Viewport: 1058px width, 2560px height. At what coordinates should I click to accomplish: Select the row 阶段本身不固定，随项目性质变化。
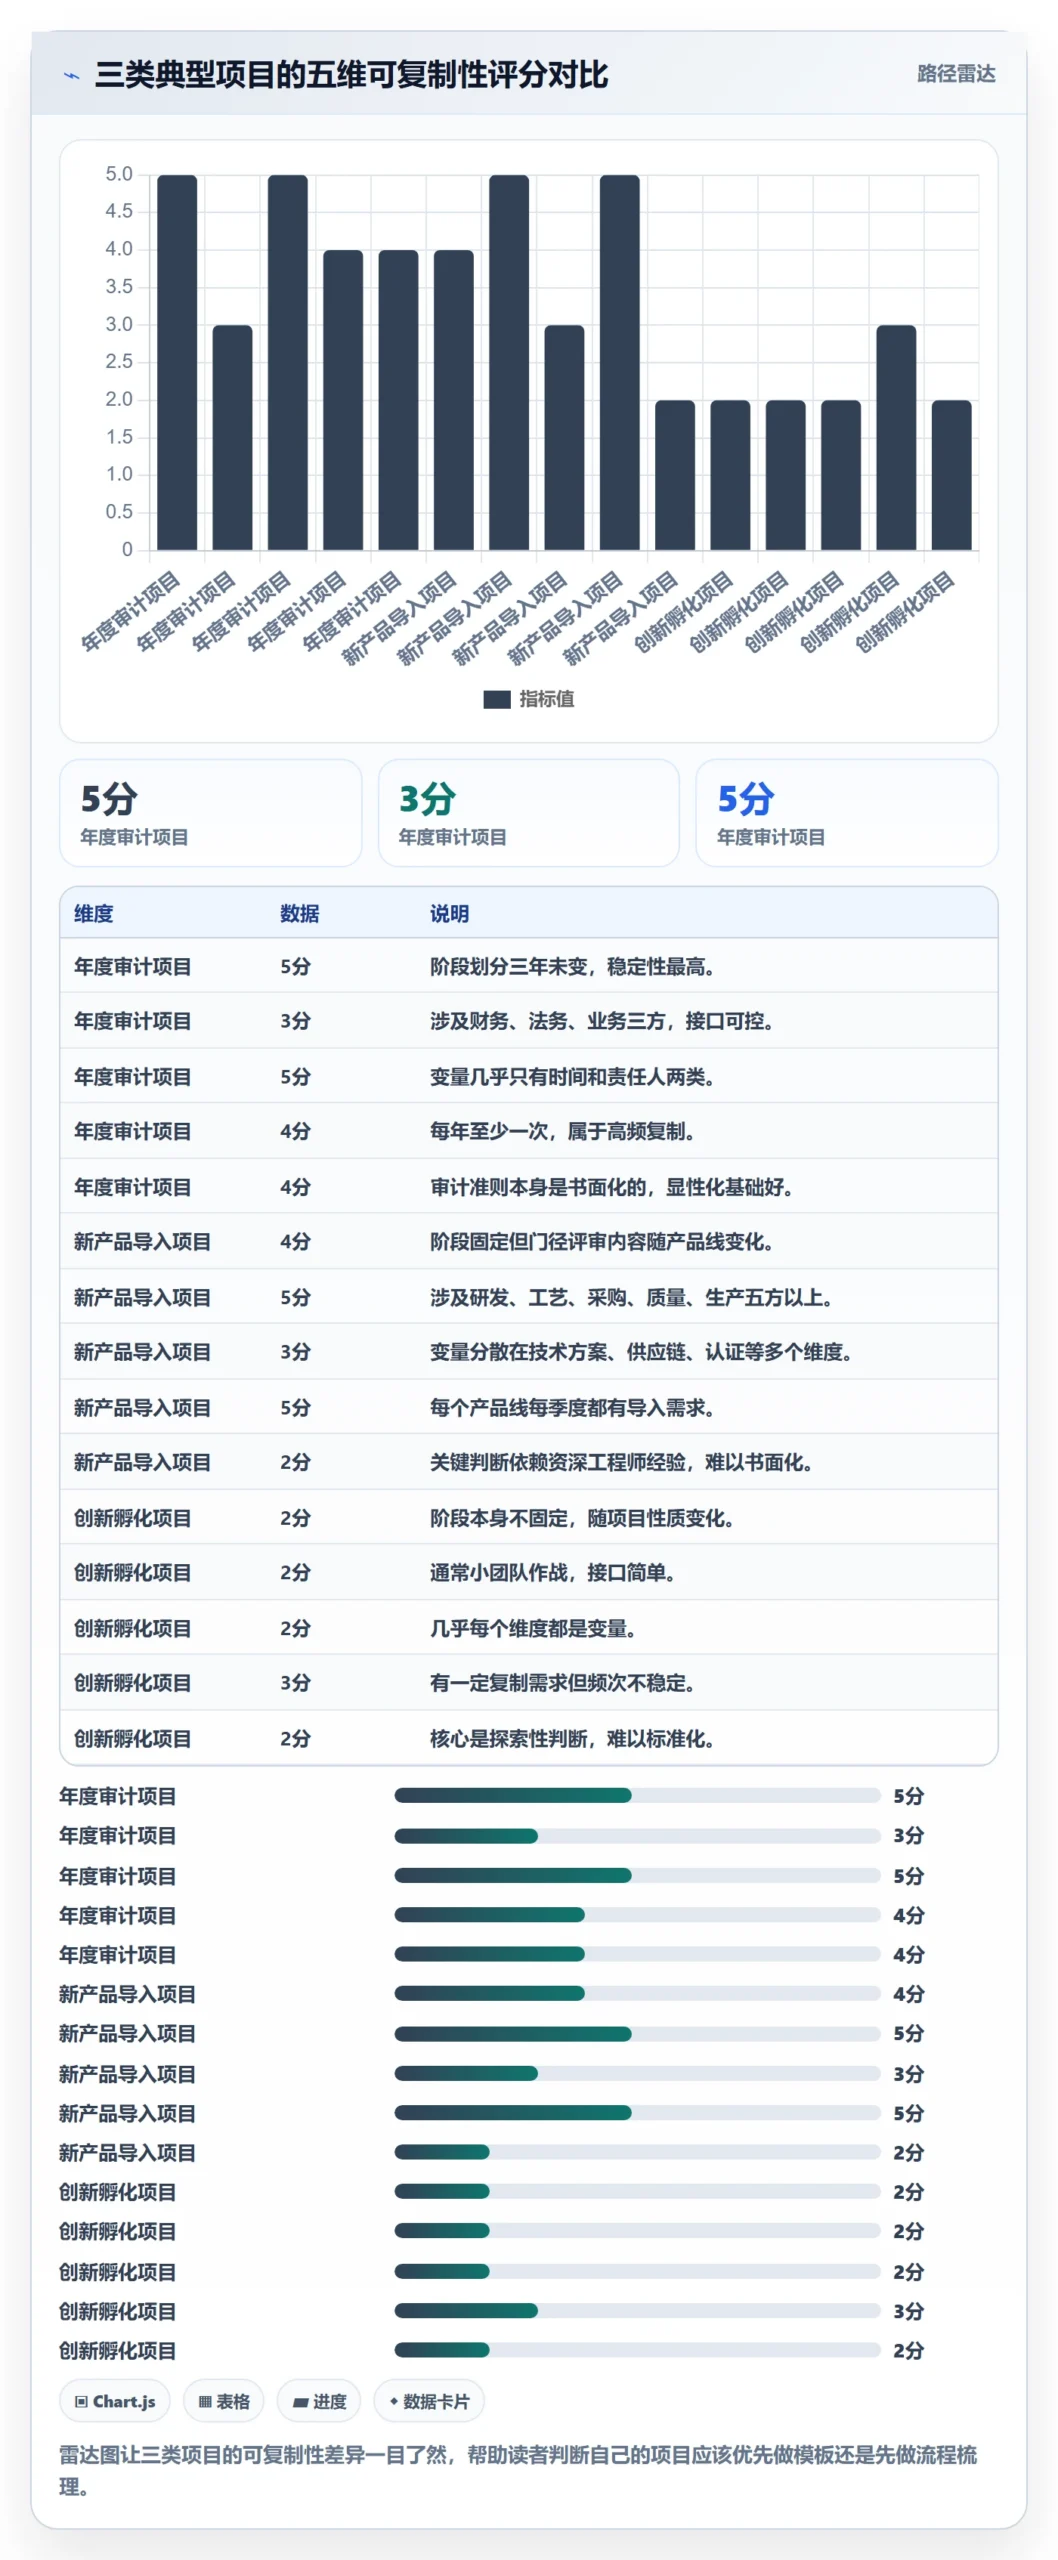pyautogui.click(x=529, y=1518)
